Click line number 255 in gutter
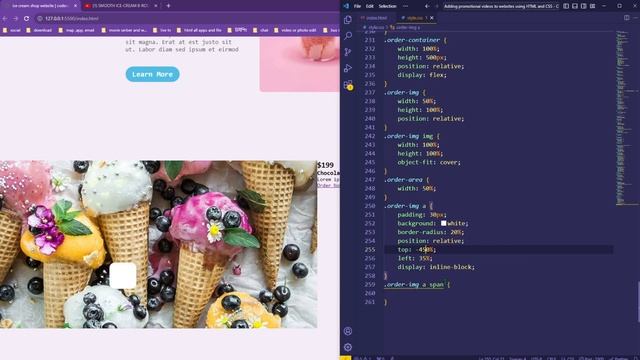The width and height of the screenshot is (640, 360). [370, 249]
